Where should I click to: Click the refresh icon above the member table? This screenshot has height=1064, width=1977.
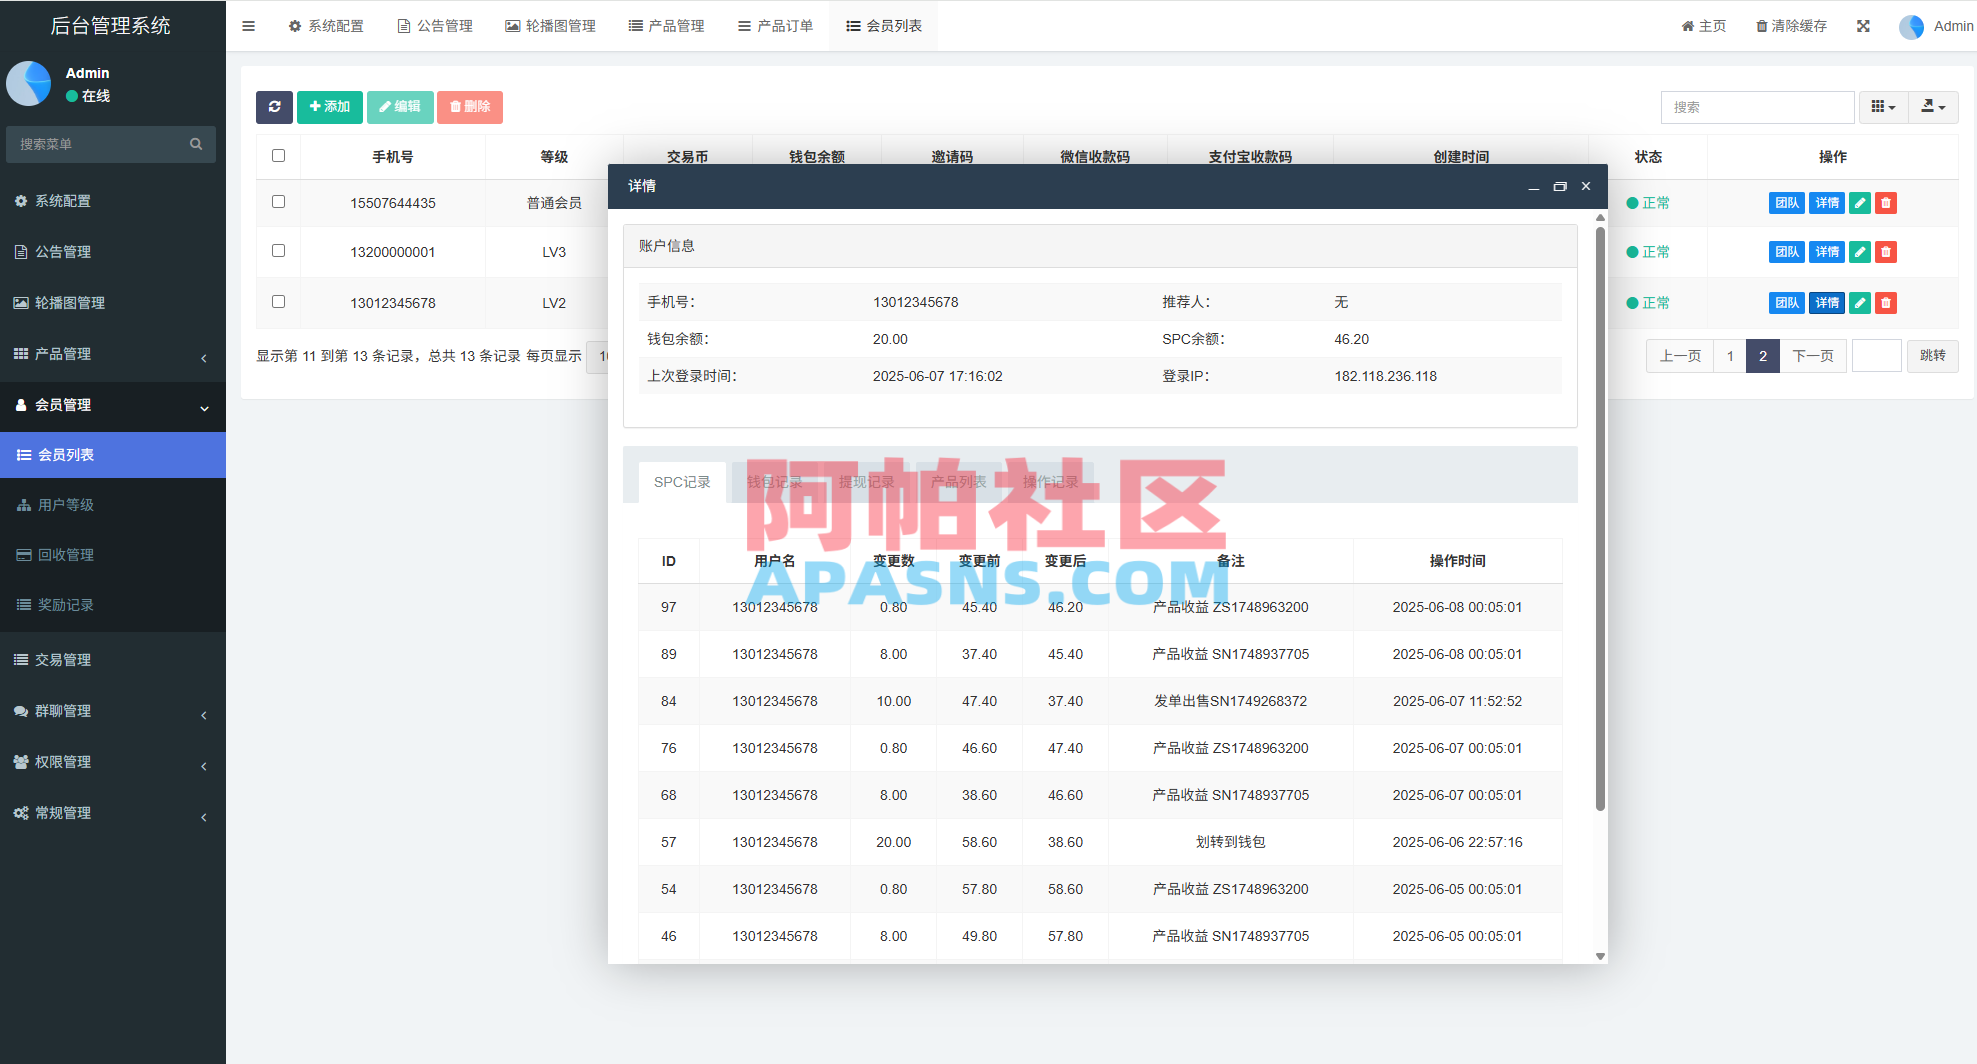click(275, 107)
